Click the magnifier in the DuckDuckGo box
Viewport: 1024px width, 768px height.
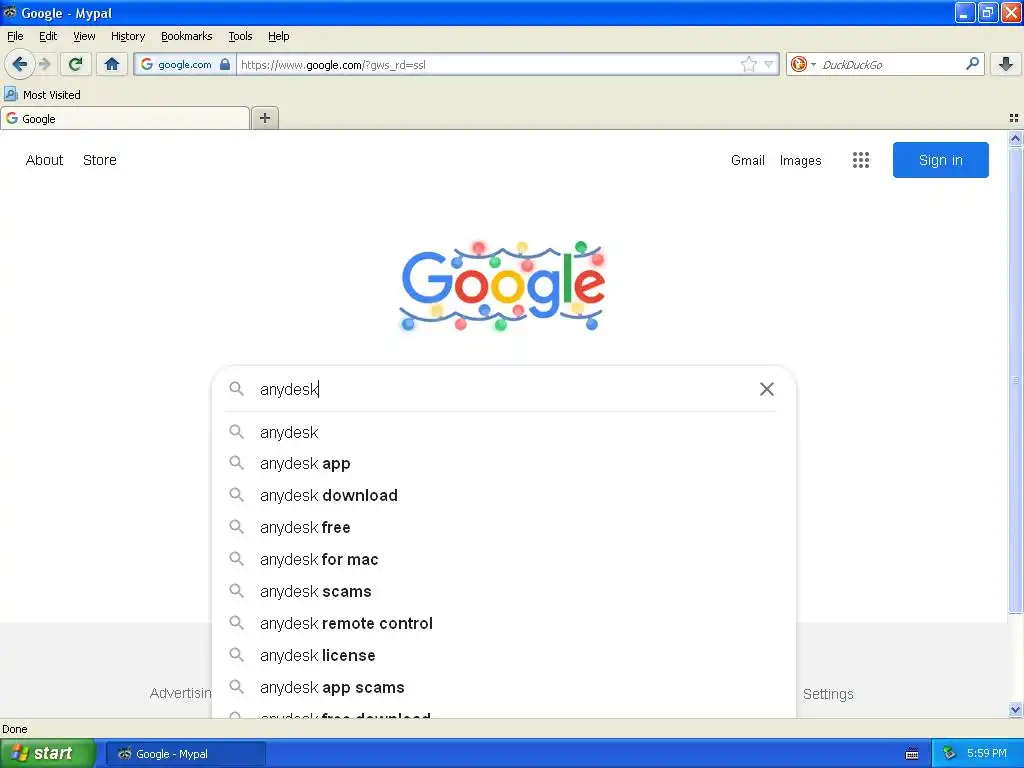point(972,64)
